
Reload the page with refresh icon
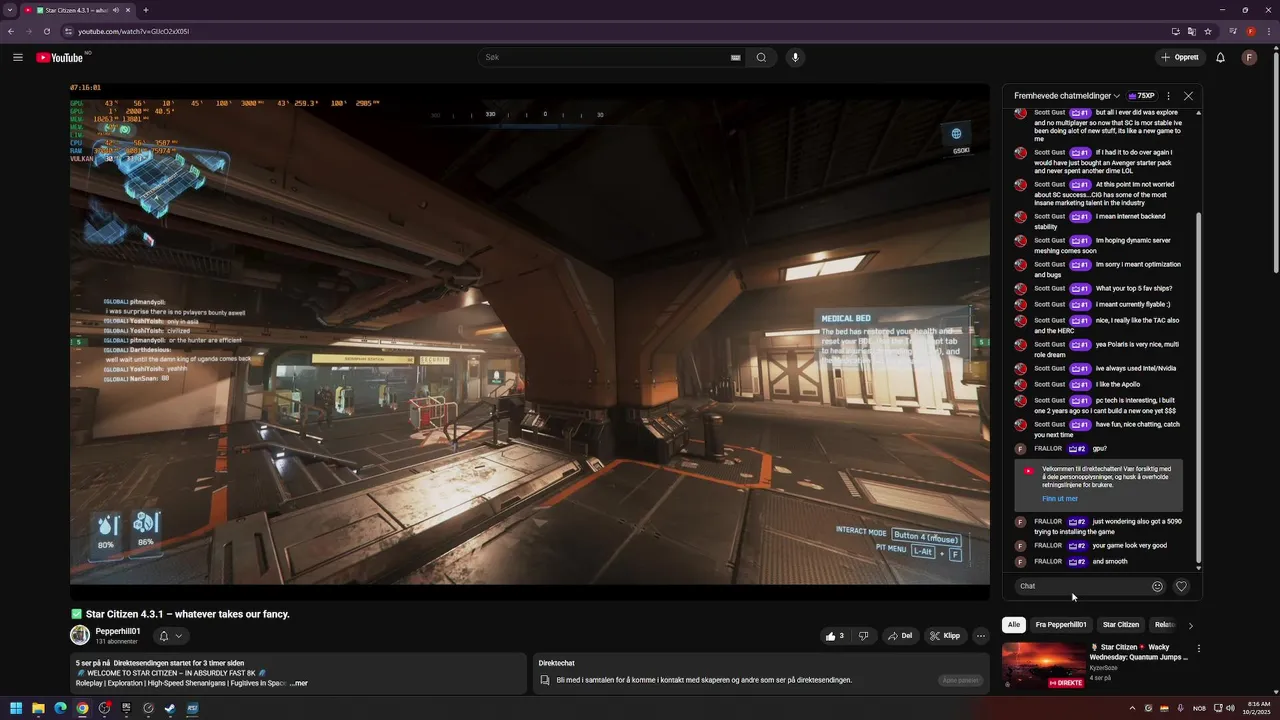(46, 31)
